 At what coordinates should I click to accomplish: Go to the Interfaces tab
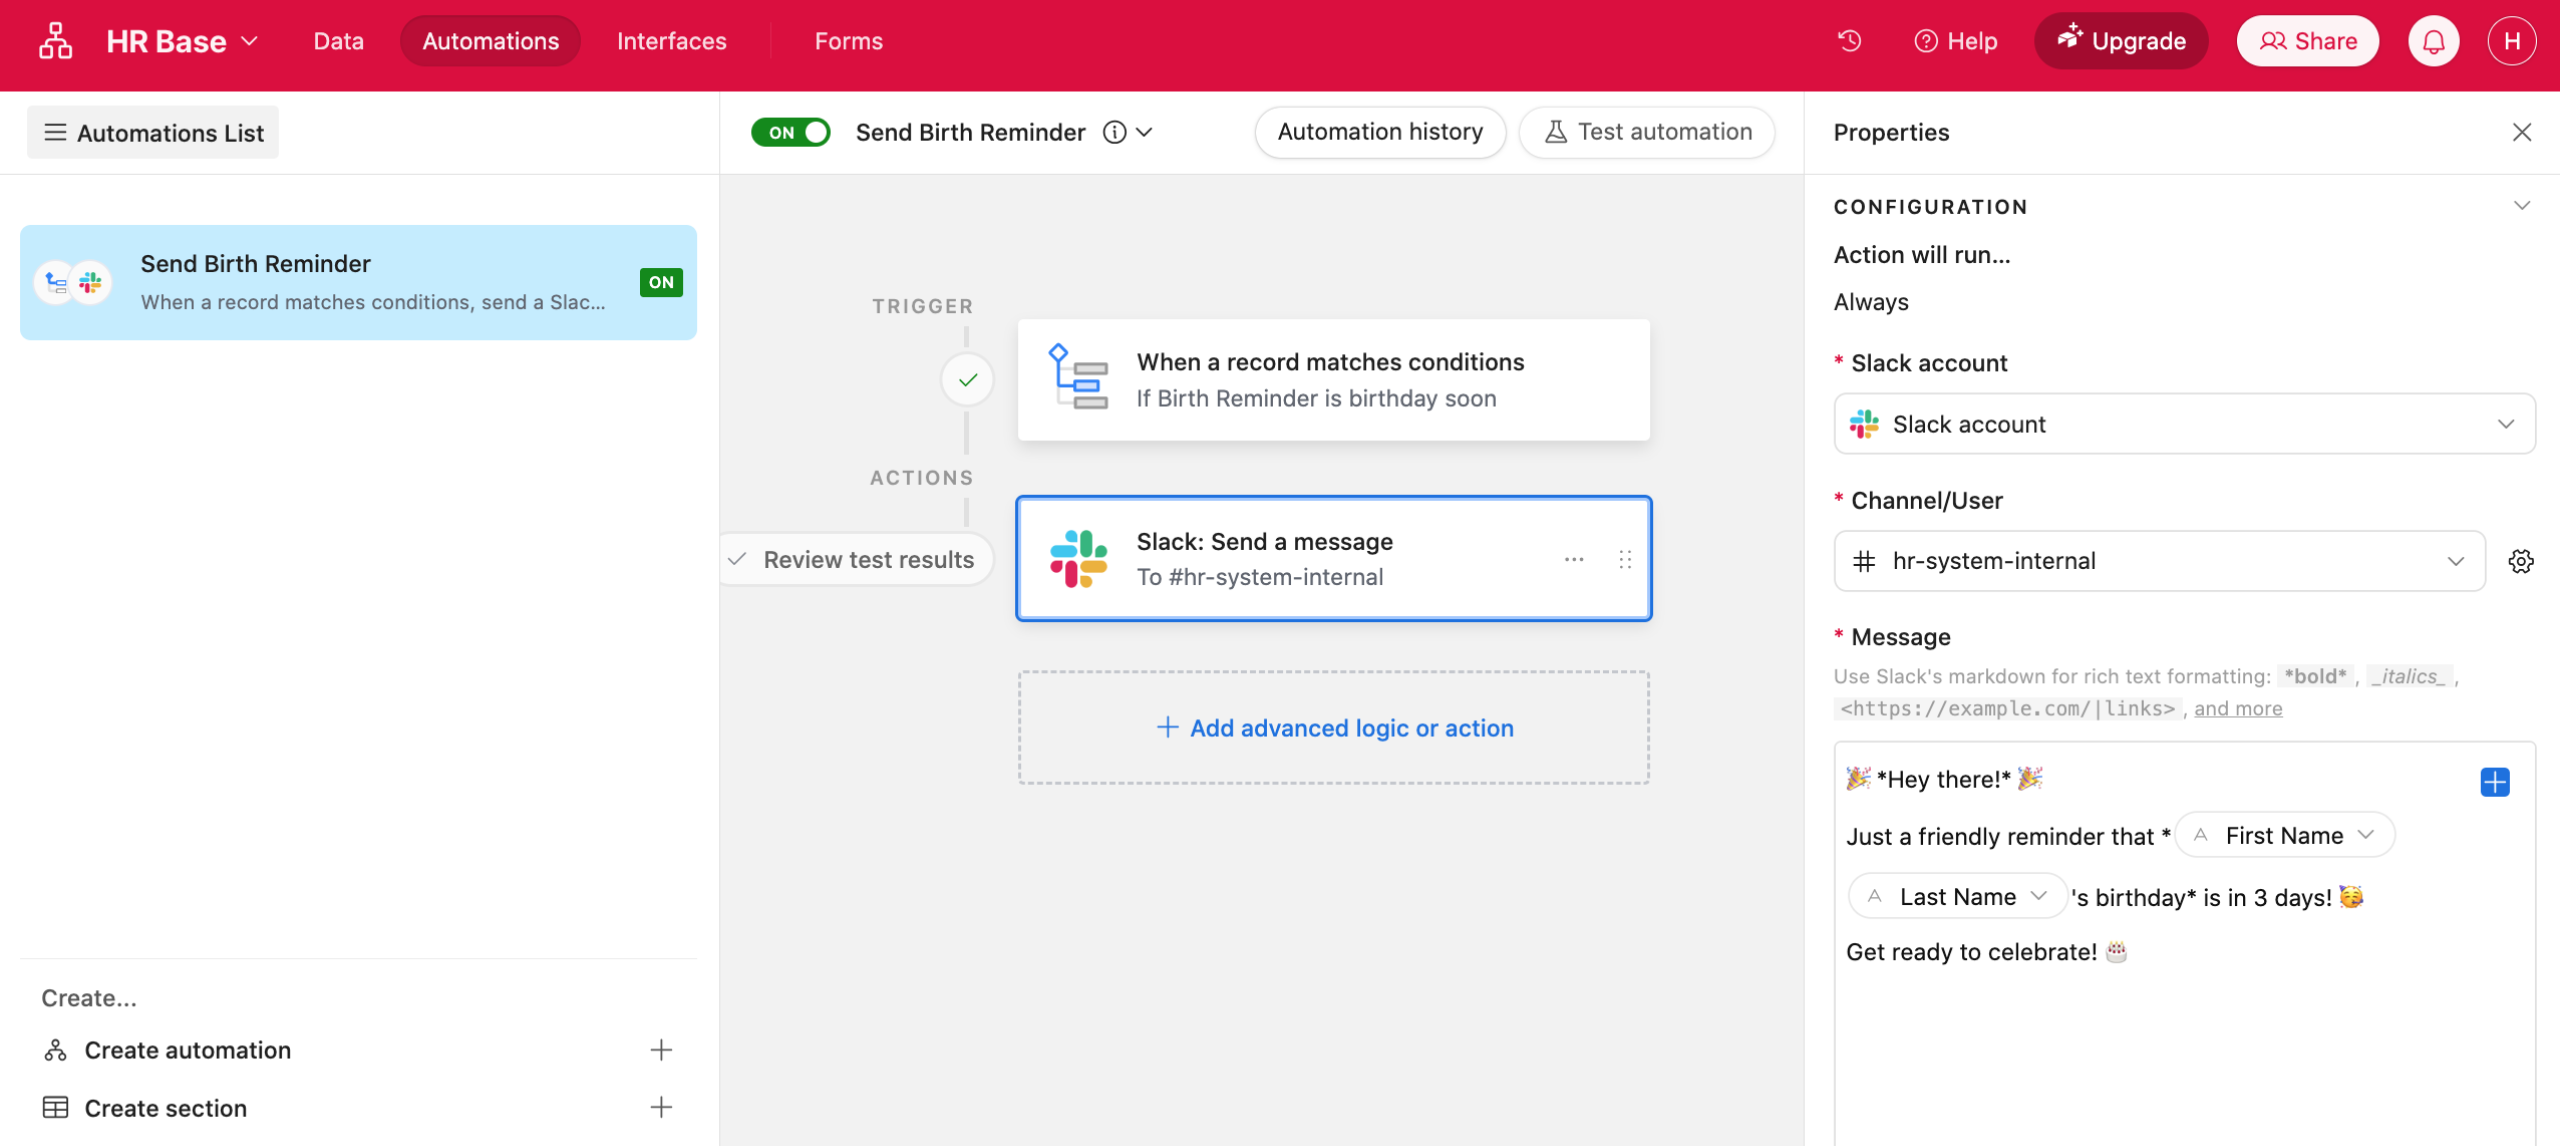[x=671, y=41]
